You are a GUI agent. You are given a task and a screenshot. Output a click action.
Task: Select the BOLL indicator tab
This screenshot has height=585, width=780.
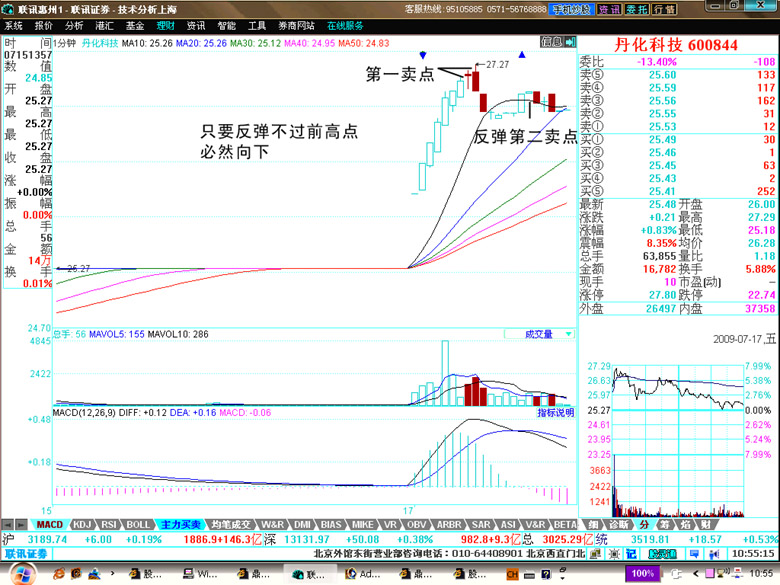(x=138, y=524)
